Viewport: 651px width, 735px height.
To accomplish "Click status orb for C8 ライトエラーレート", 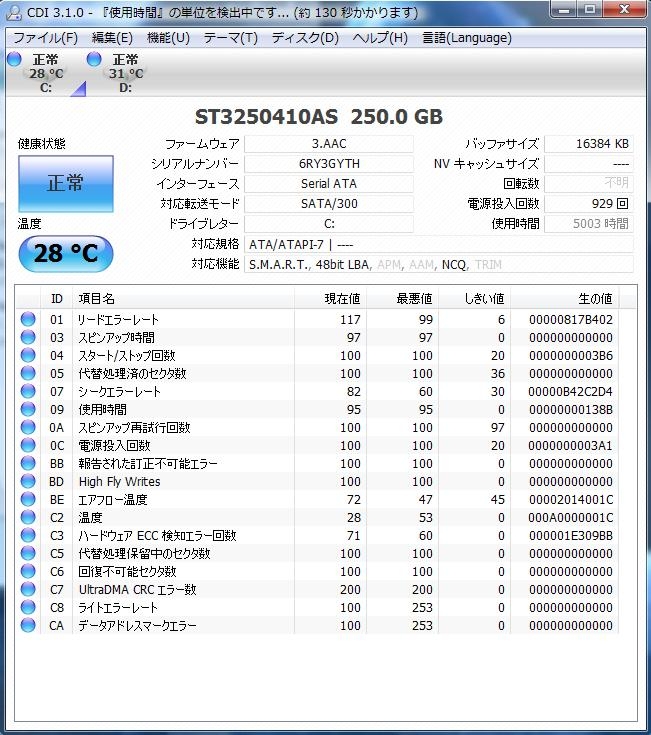I will (x=28, y=607).
